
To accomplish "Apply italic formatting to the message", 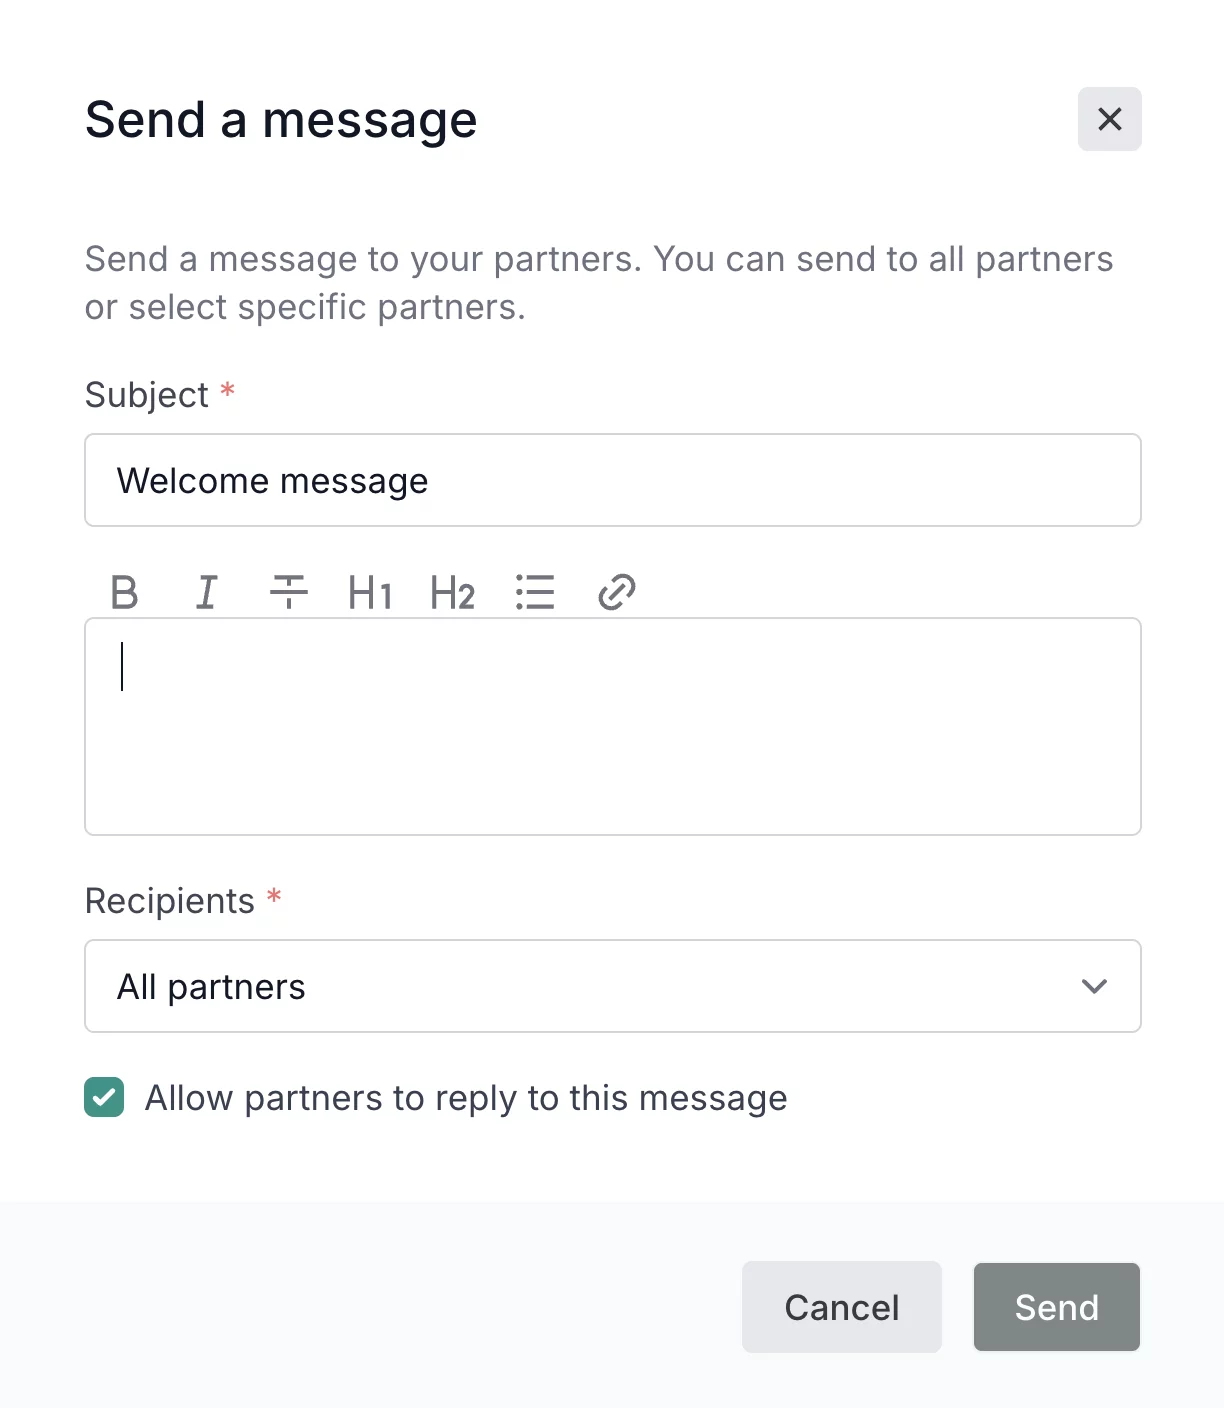I will click(x=206, y=592).
